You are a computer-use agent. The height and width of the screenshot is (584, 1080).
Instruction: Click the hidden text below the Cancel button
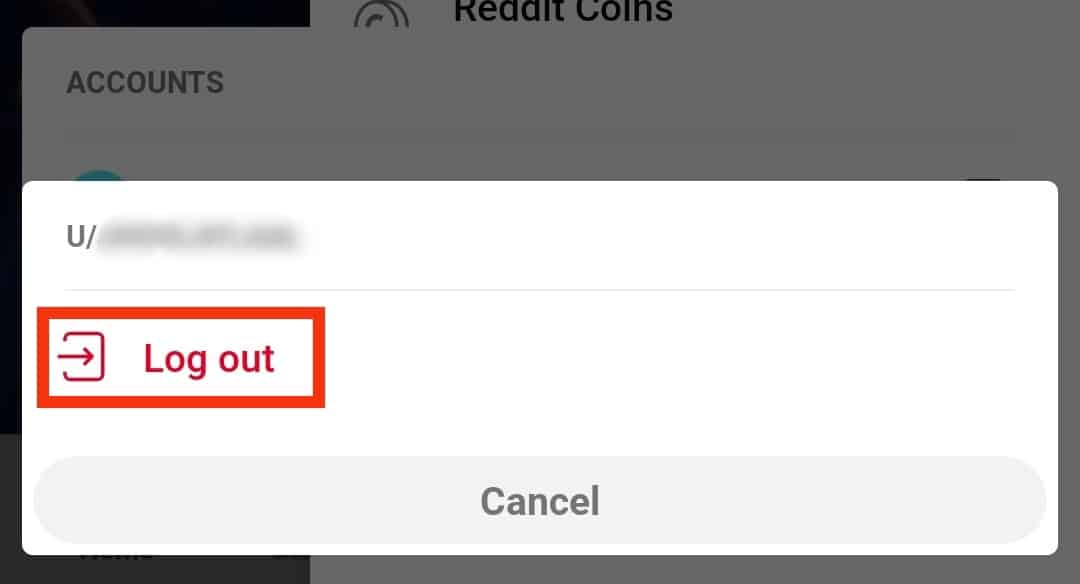coord(115,557)
